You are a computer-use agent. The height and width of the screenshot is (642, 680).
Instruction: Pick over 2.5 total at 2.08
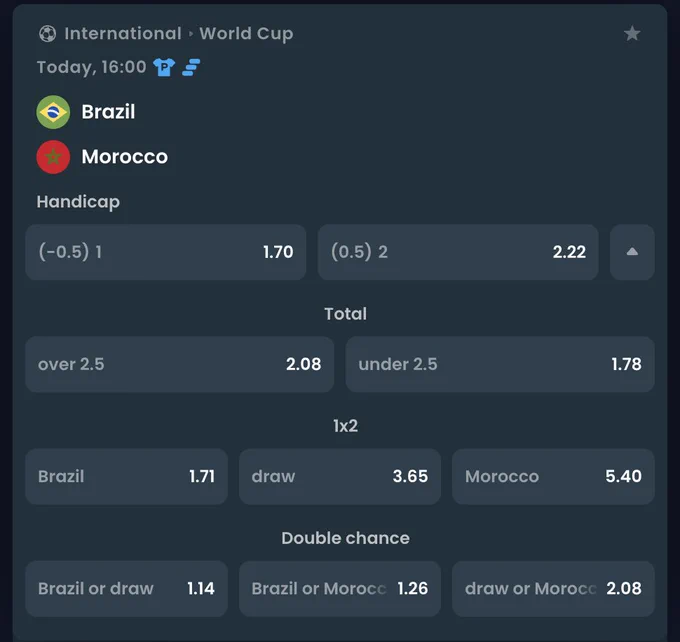tap(180, 364)
